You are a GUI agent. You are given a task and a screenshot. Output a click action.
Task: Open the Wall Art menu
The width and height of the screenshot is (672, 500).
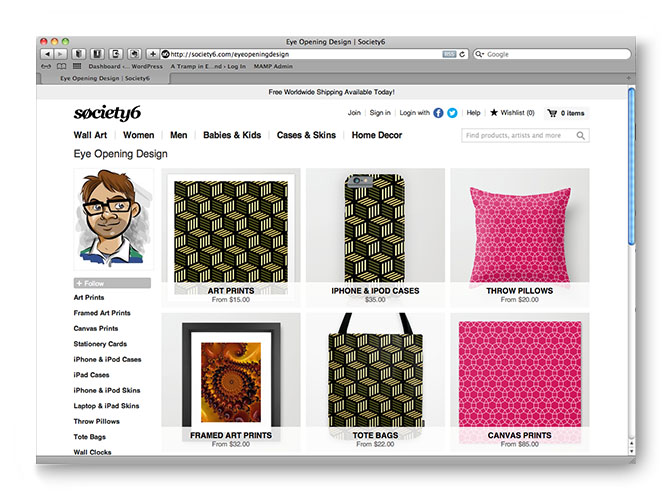[90, 135]
